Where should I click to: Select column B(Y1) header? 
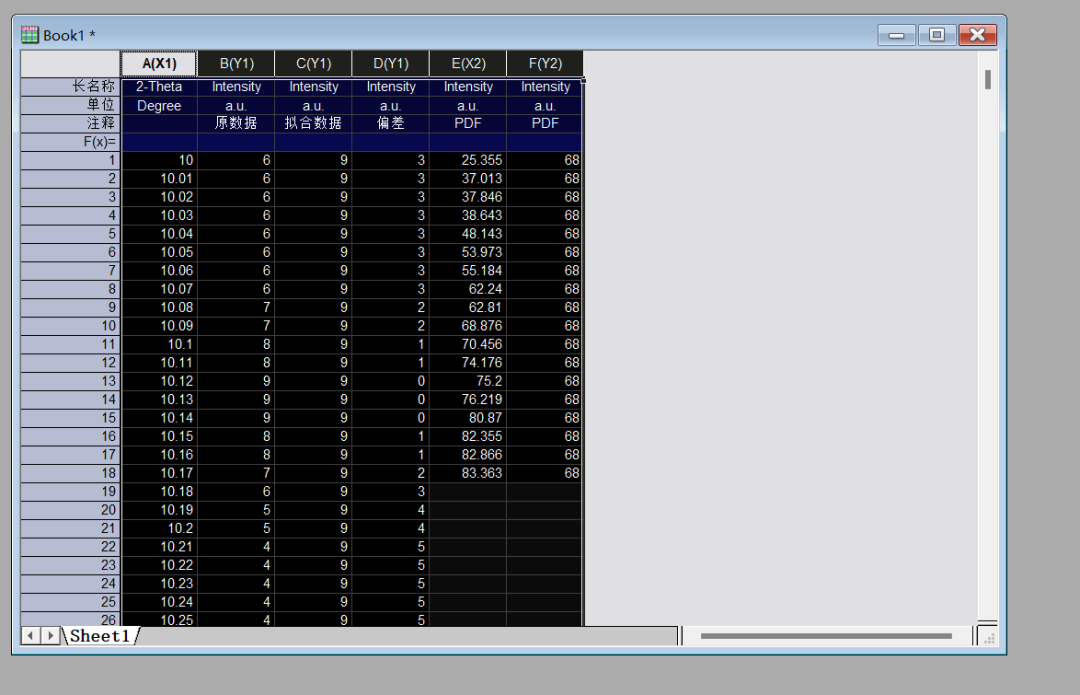236,64
